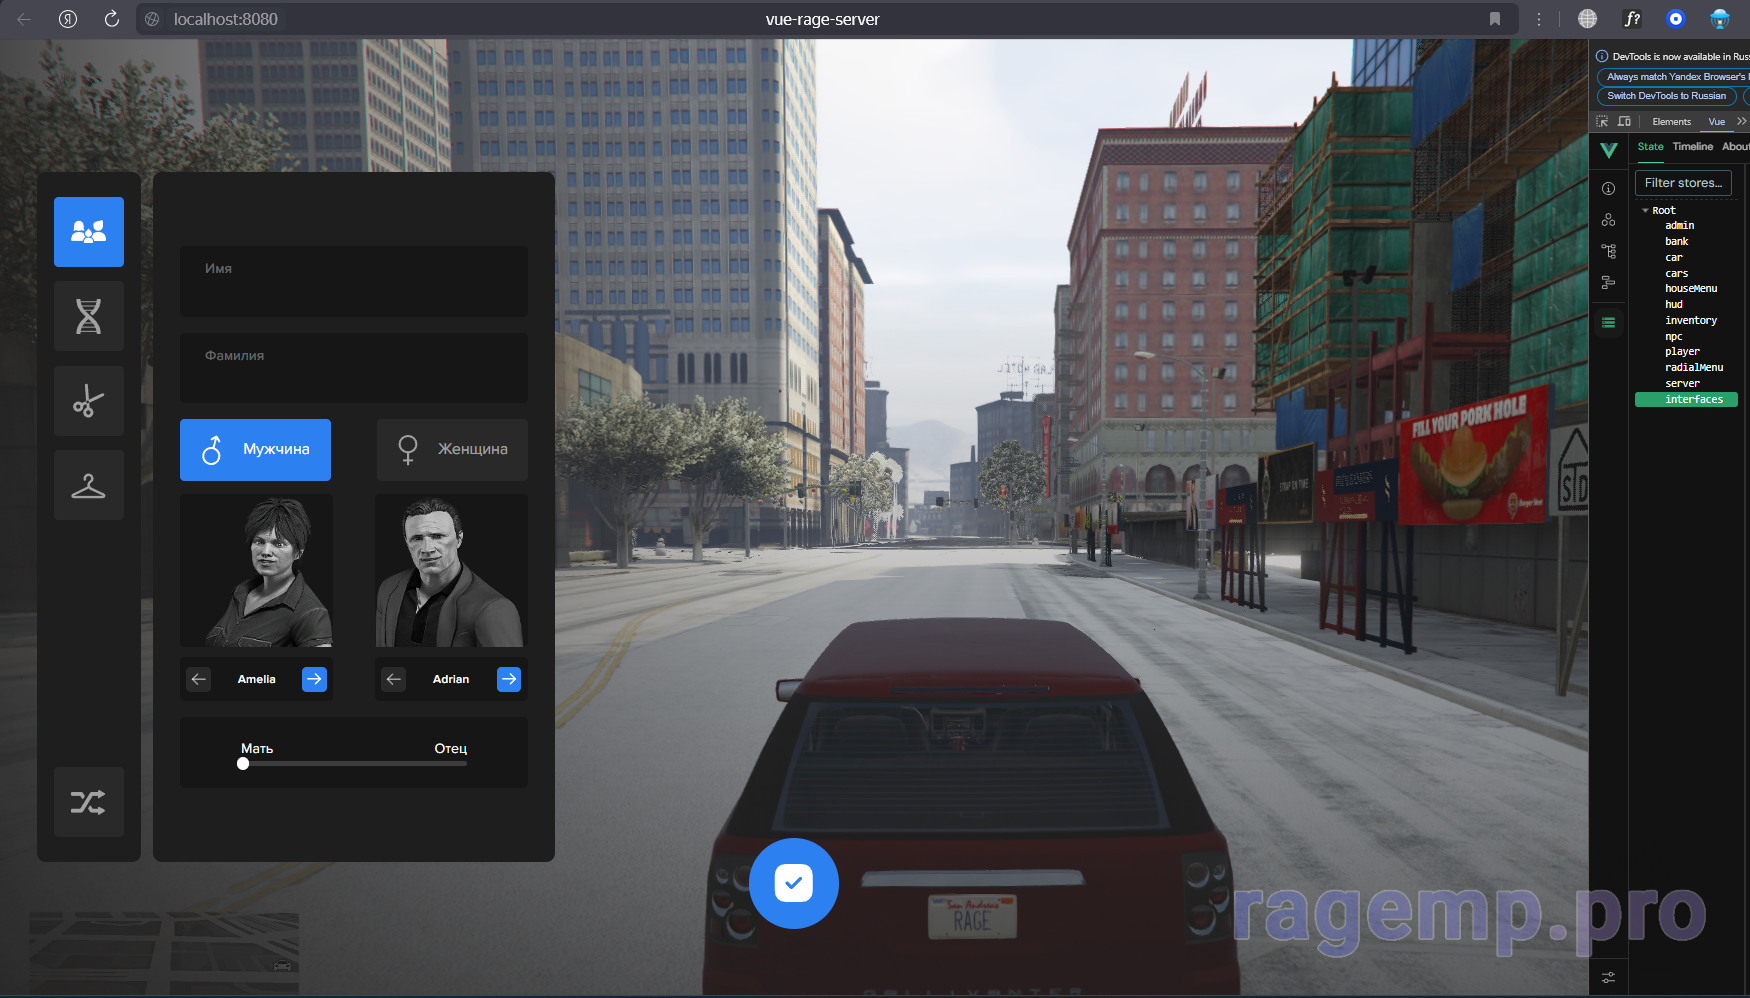Open the scissors hairstyle tab
Image resolution: width=1750 pixels, height=998 pixels.
pos(89,401)
